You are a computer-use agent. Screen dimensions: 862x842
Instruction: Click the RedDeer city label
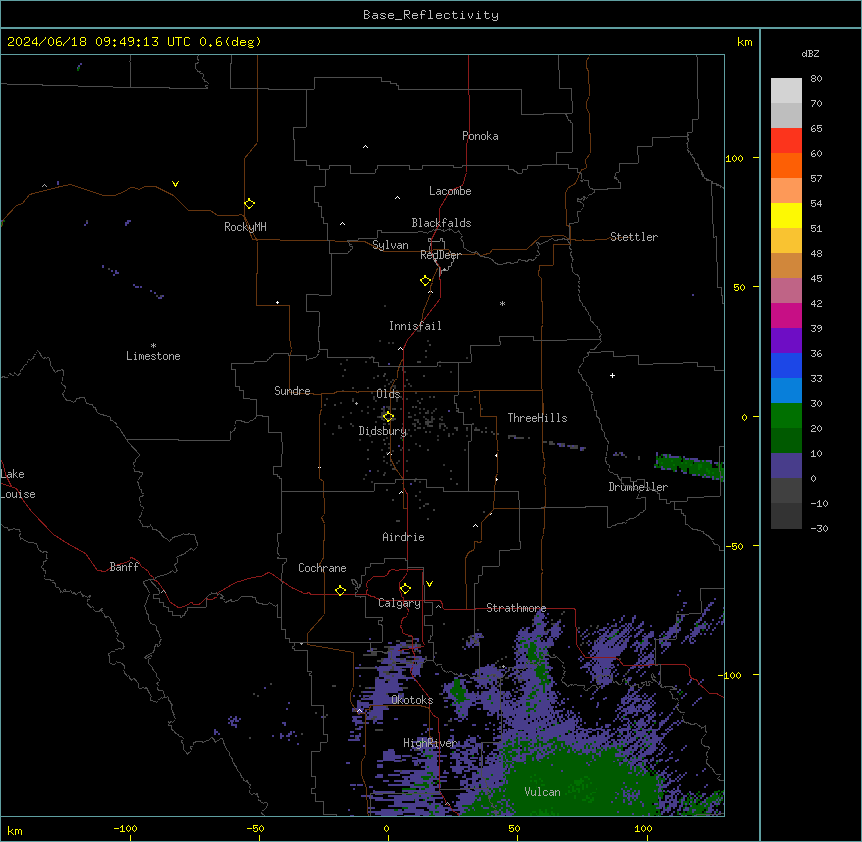440,255
